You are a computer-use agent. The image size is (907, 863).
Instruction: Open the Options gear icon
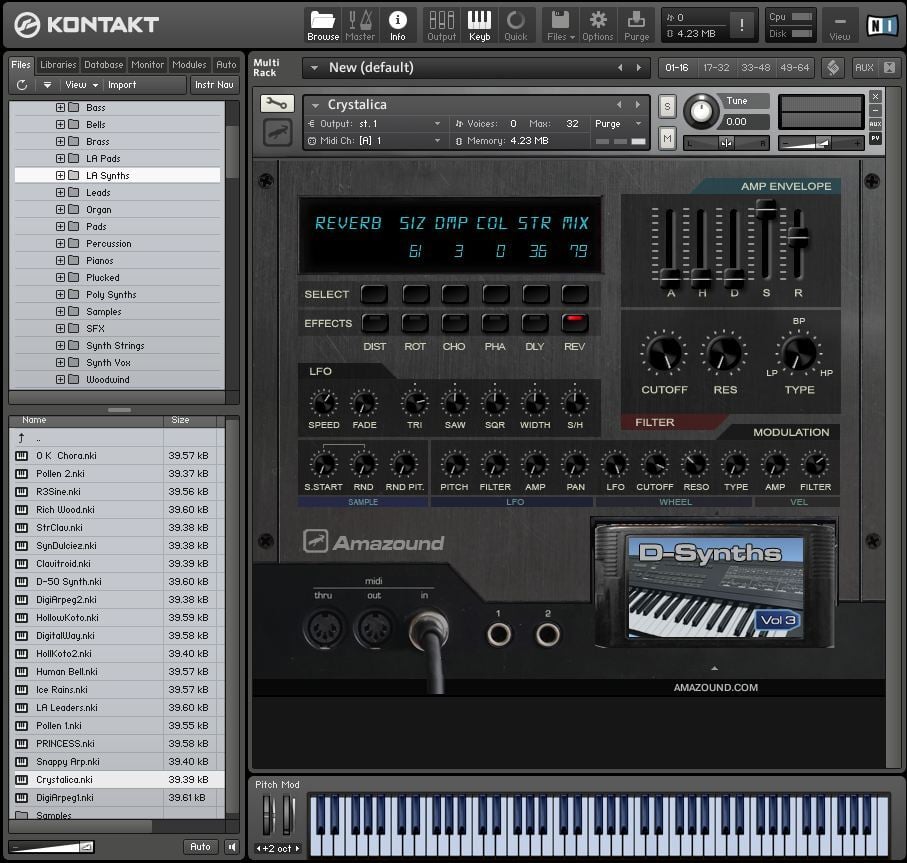(x=598, y=25)
